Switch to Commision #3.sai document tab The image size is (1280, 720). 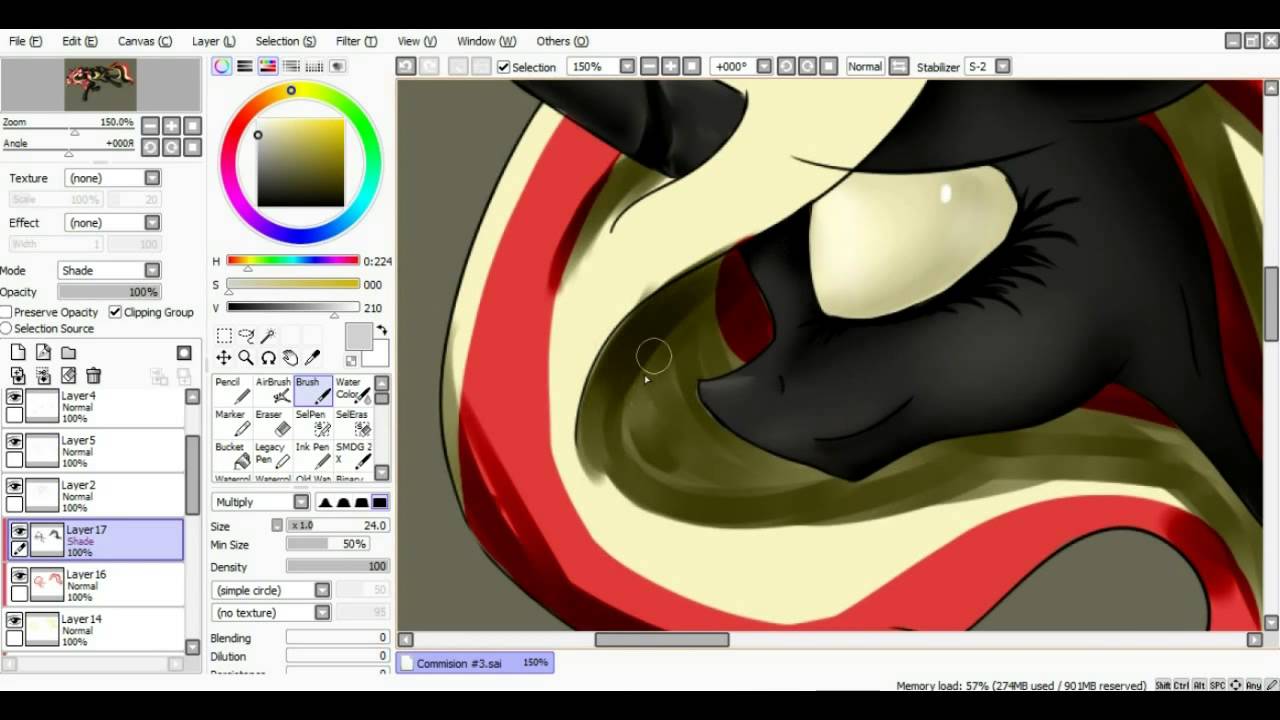(x=474, y=663)
